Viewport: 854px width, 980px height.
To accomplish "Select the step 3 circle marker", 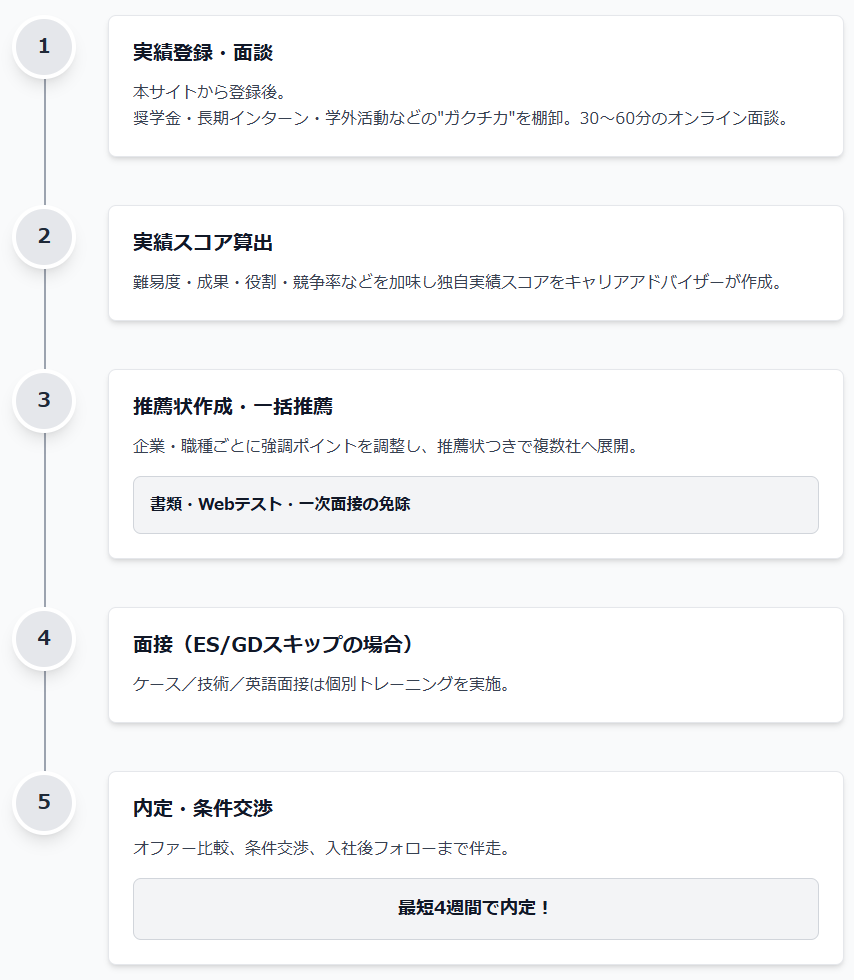I will tap(44, 401).
